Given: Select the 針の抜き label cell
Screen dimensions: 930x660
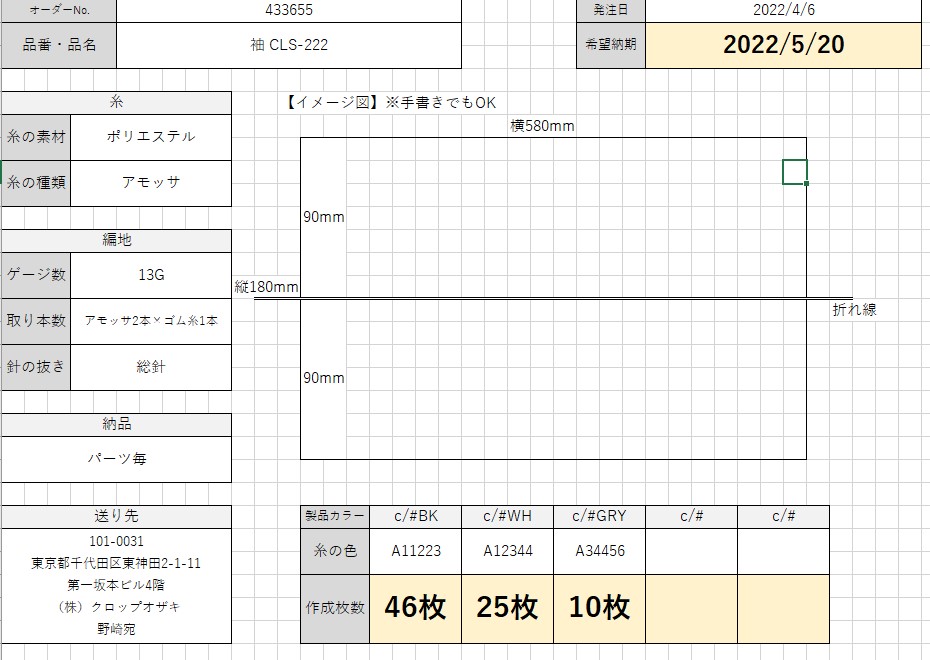Looking at the screenshot, I should 36,367.
